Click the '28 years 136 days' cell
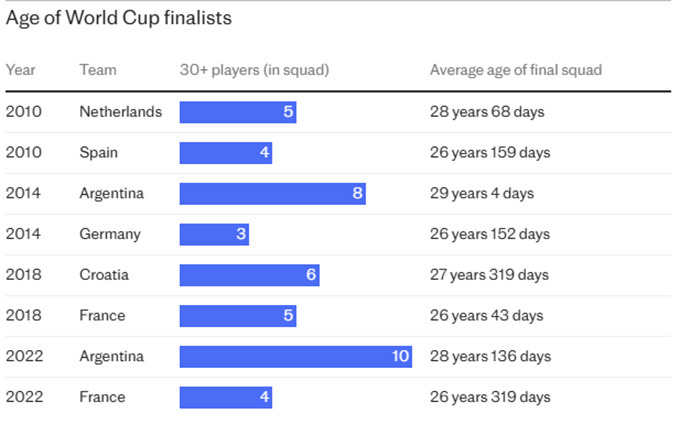 pos(490,356)
